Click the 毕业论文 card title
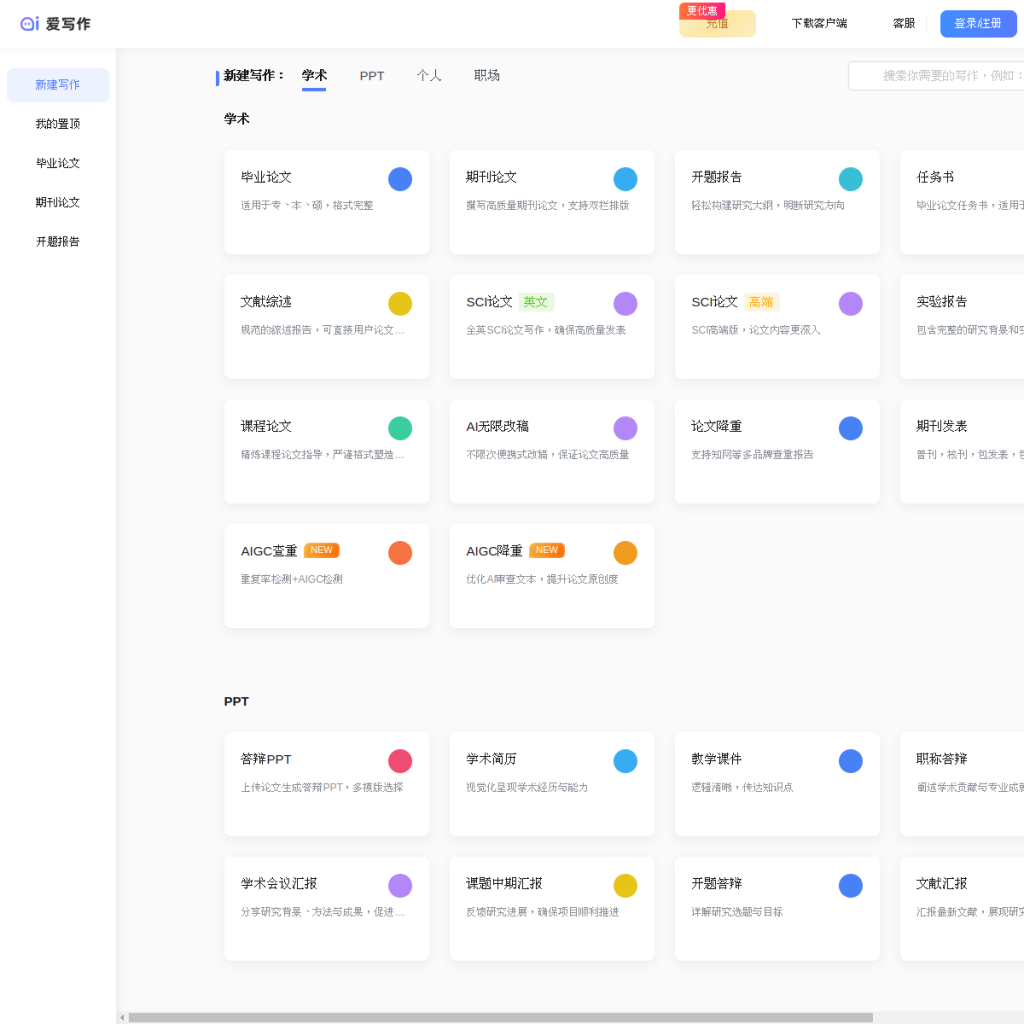 [266, 177]
